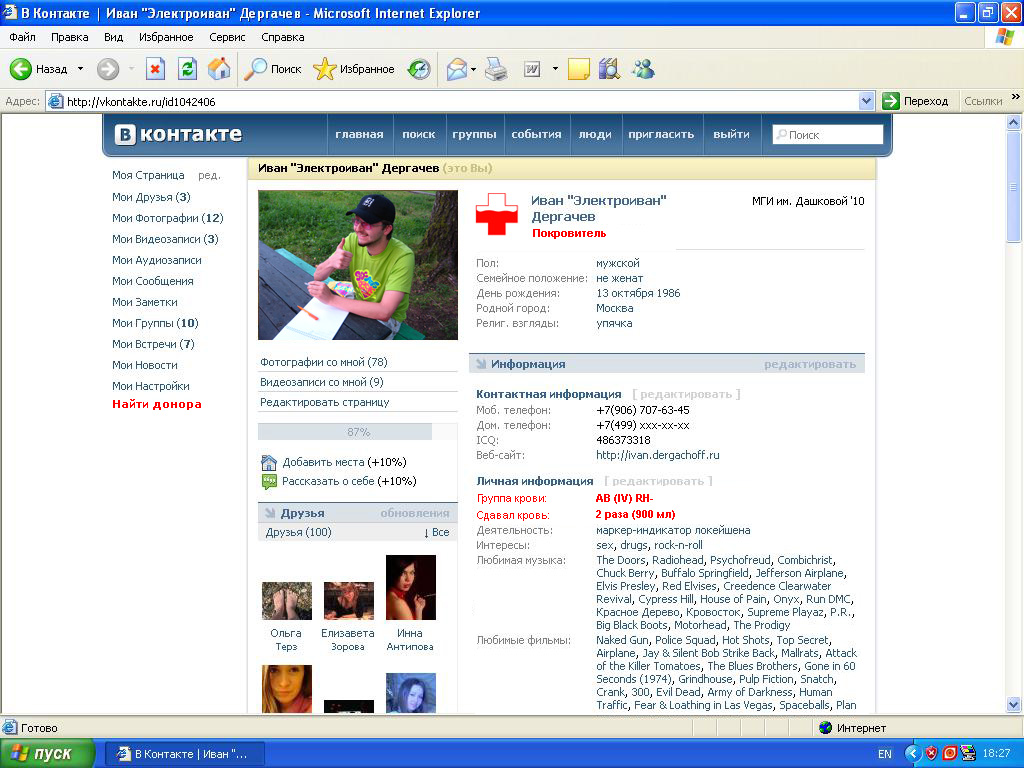1024x768 pixels.
Task: Click the EN language indicator
Action: pyautogui.click(x=885, y=754)
